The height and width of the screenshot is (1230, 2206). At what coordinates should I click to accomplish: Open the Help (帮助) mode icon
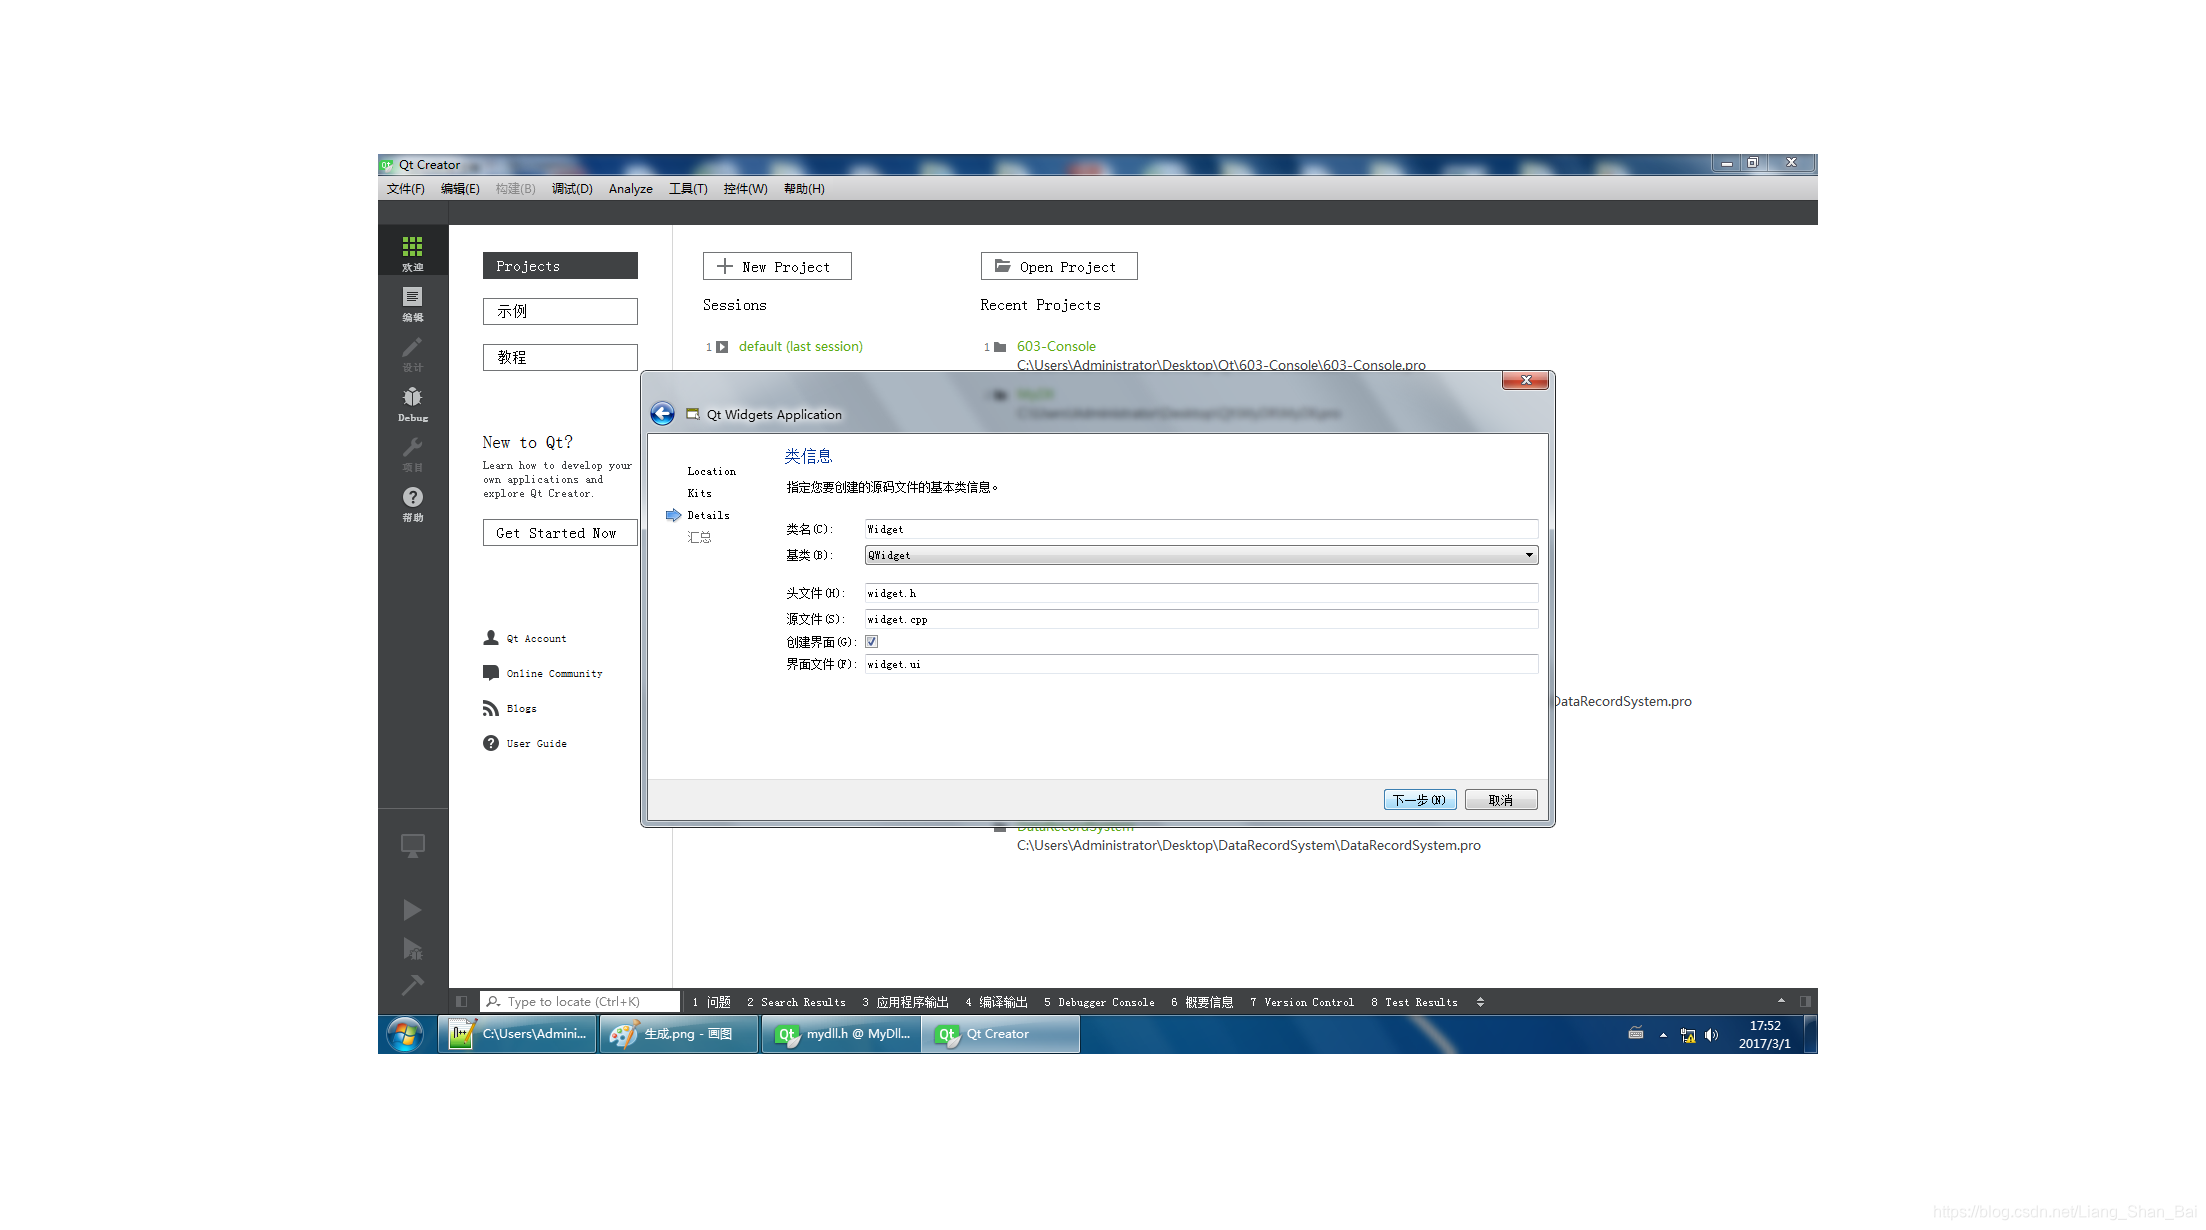[x=412, y=503]
